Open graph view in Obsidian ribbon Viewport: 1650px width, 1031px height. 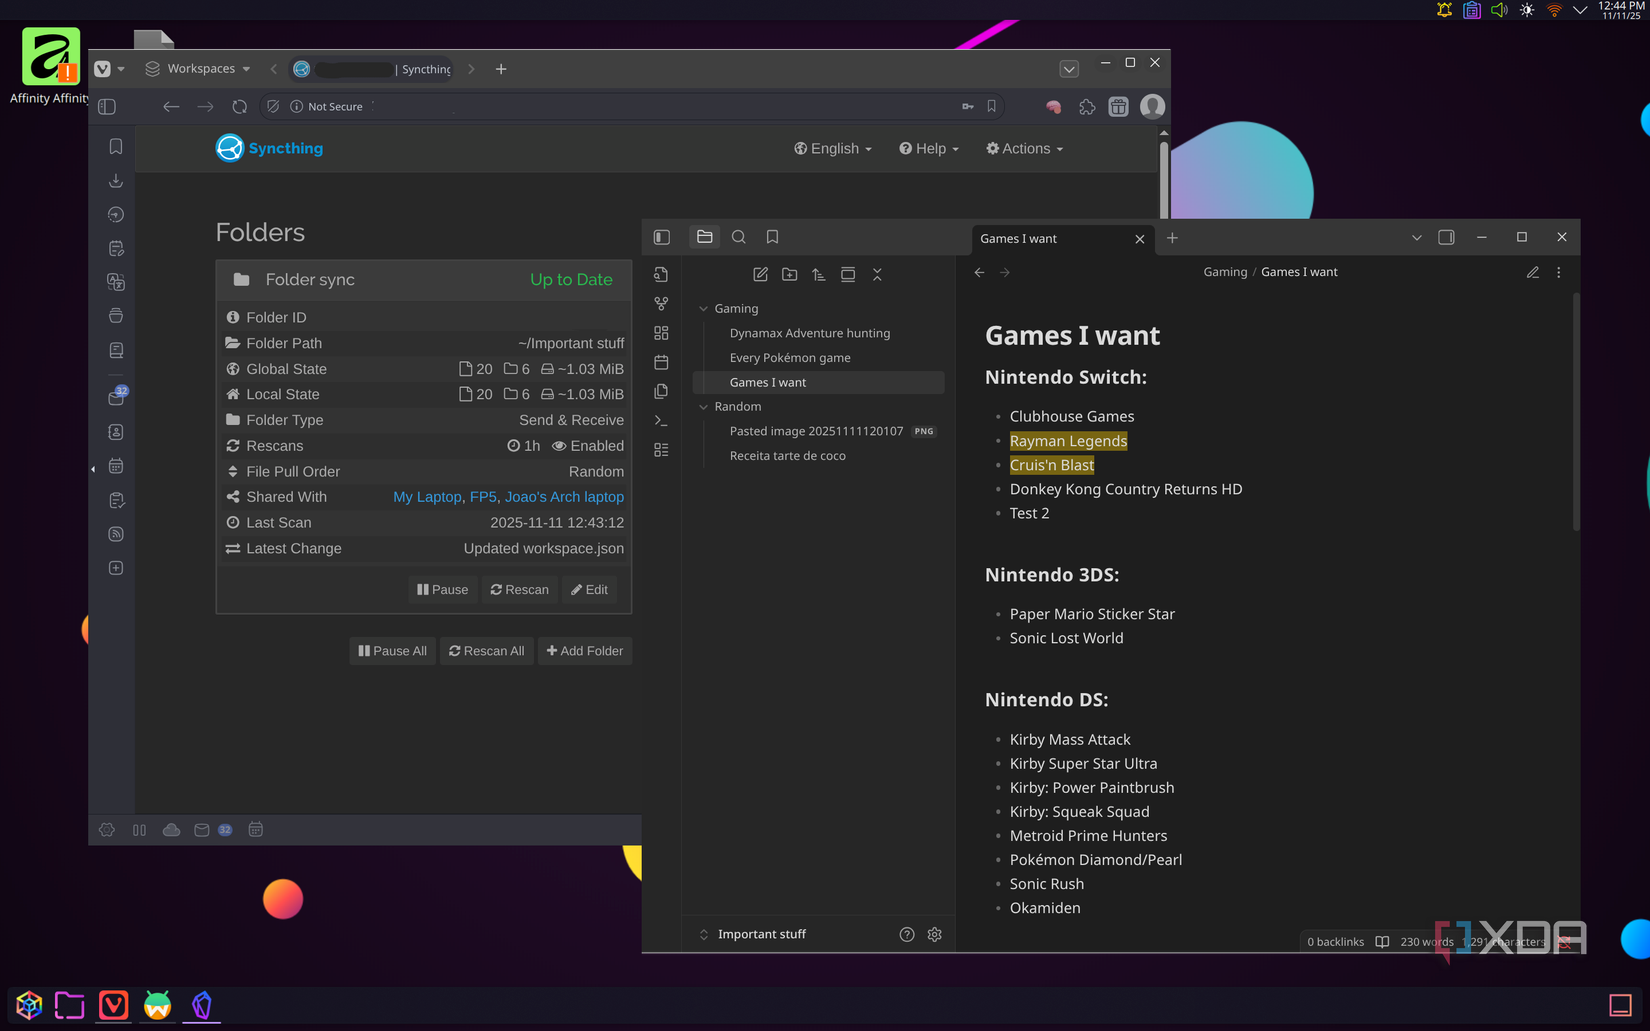pos(661,303)
